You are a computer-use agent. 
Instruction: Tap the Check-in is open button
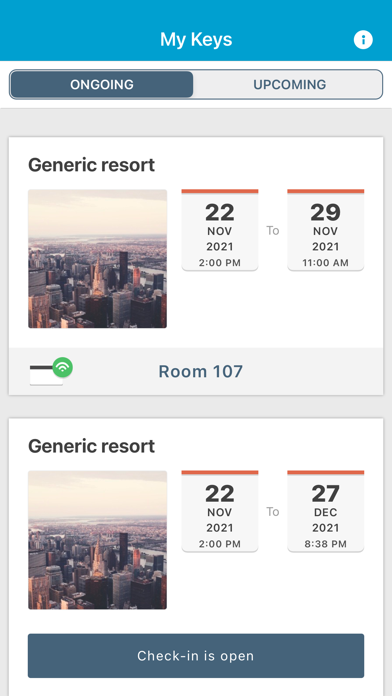point(196,656)
